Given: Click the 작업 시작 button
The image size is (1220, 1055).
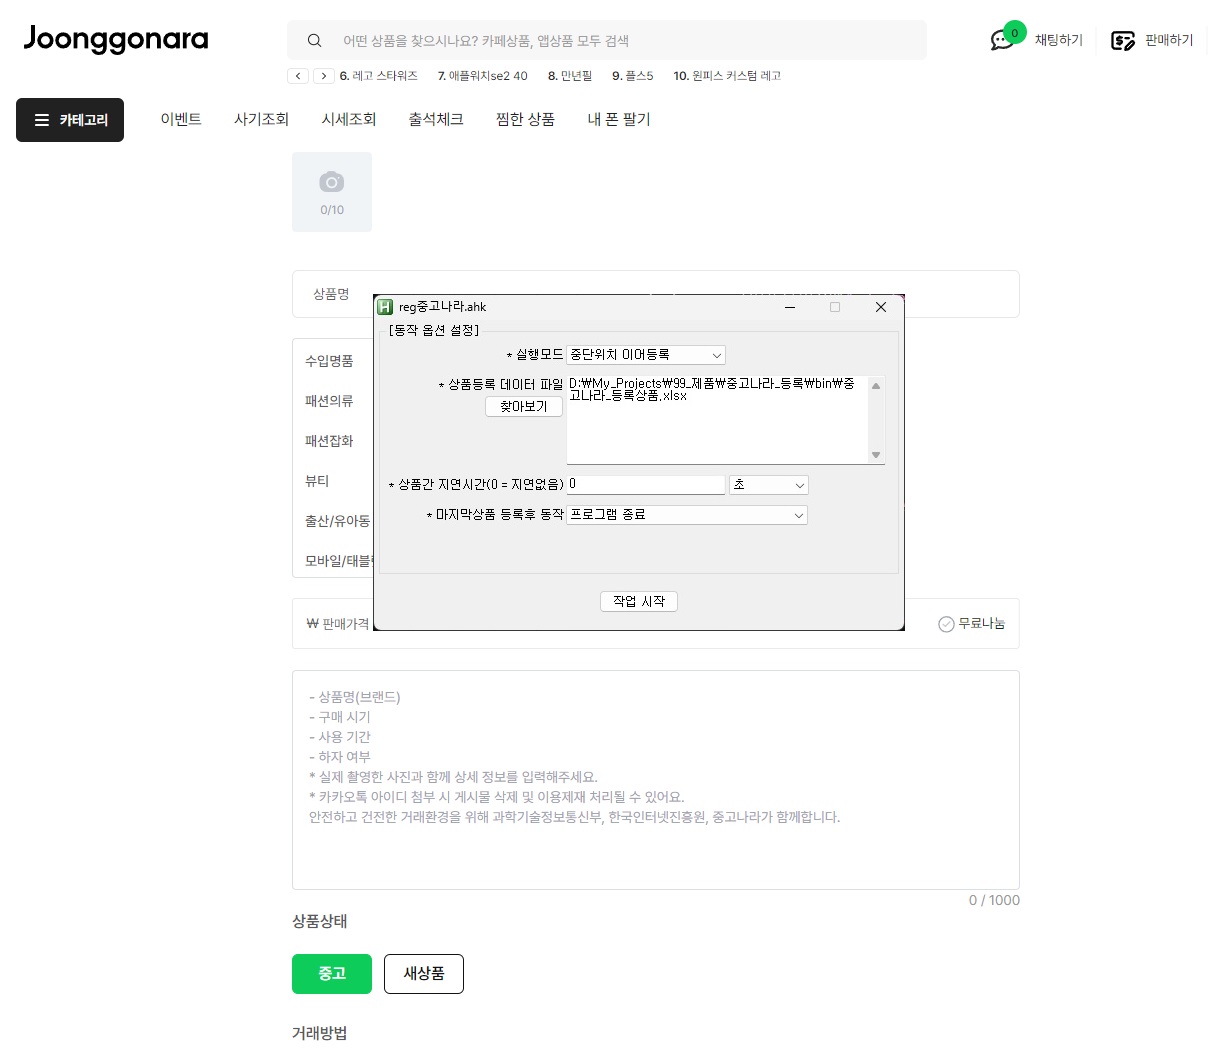Looking at the screenshot, I should point(639,601).
